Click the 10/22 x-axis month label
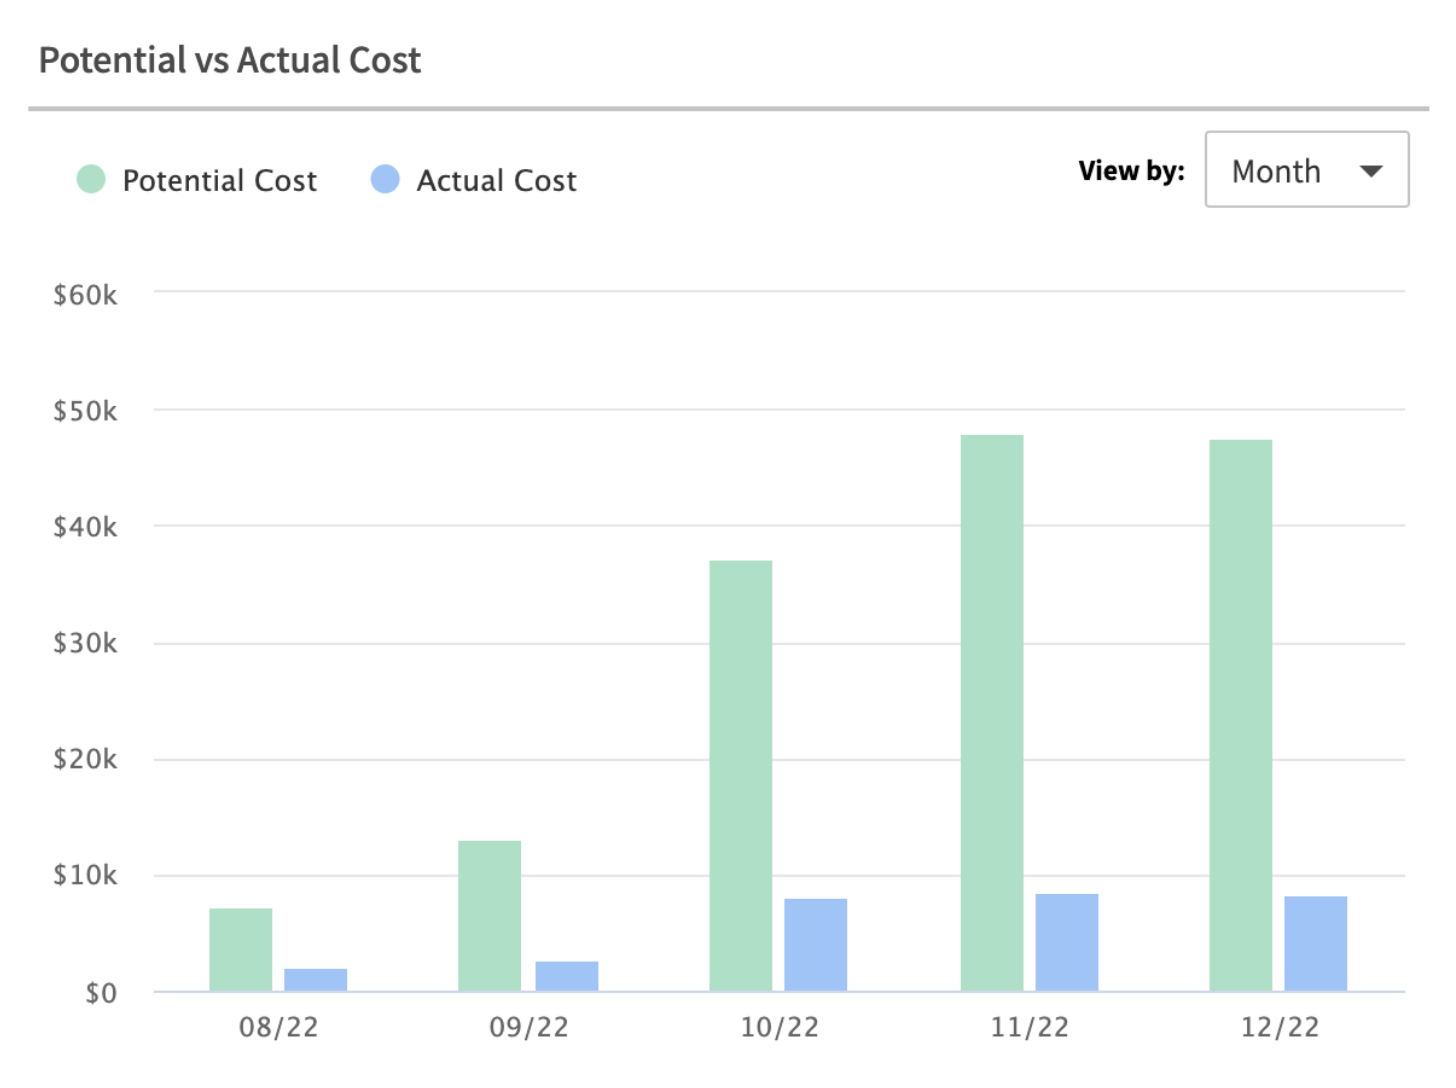The image size is (1456, 1088). coord(779,1027)
